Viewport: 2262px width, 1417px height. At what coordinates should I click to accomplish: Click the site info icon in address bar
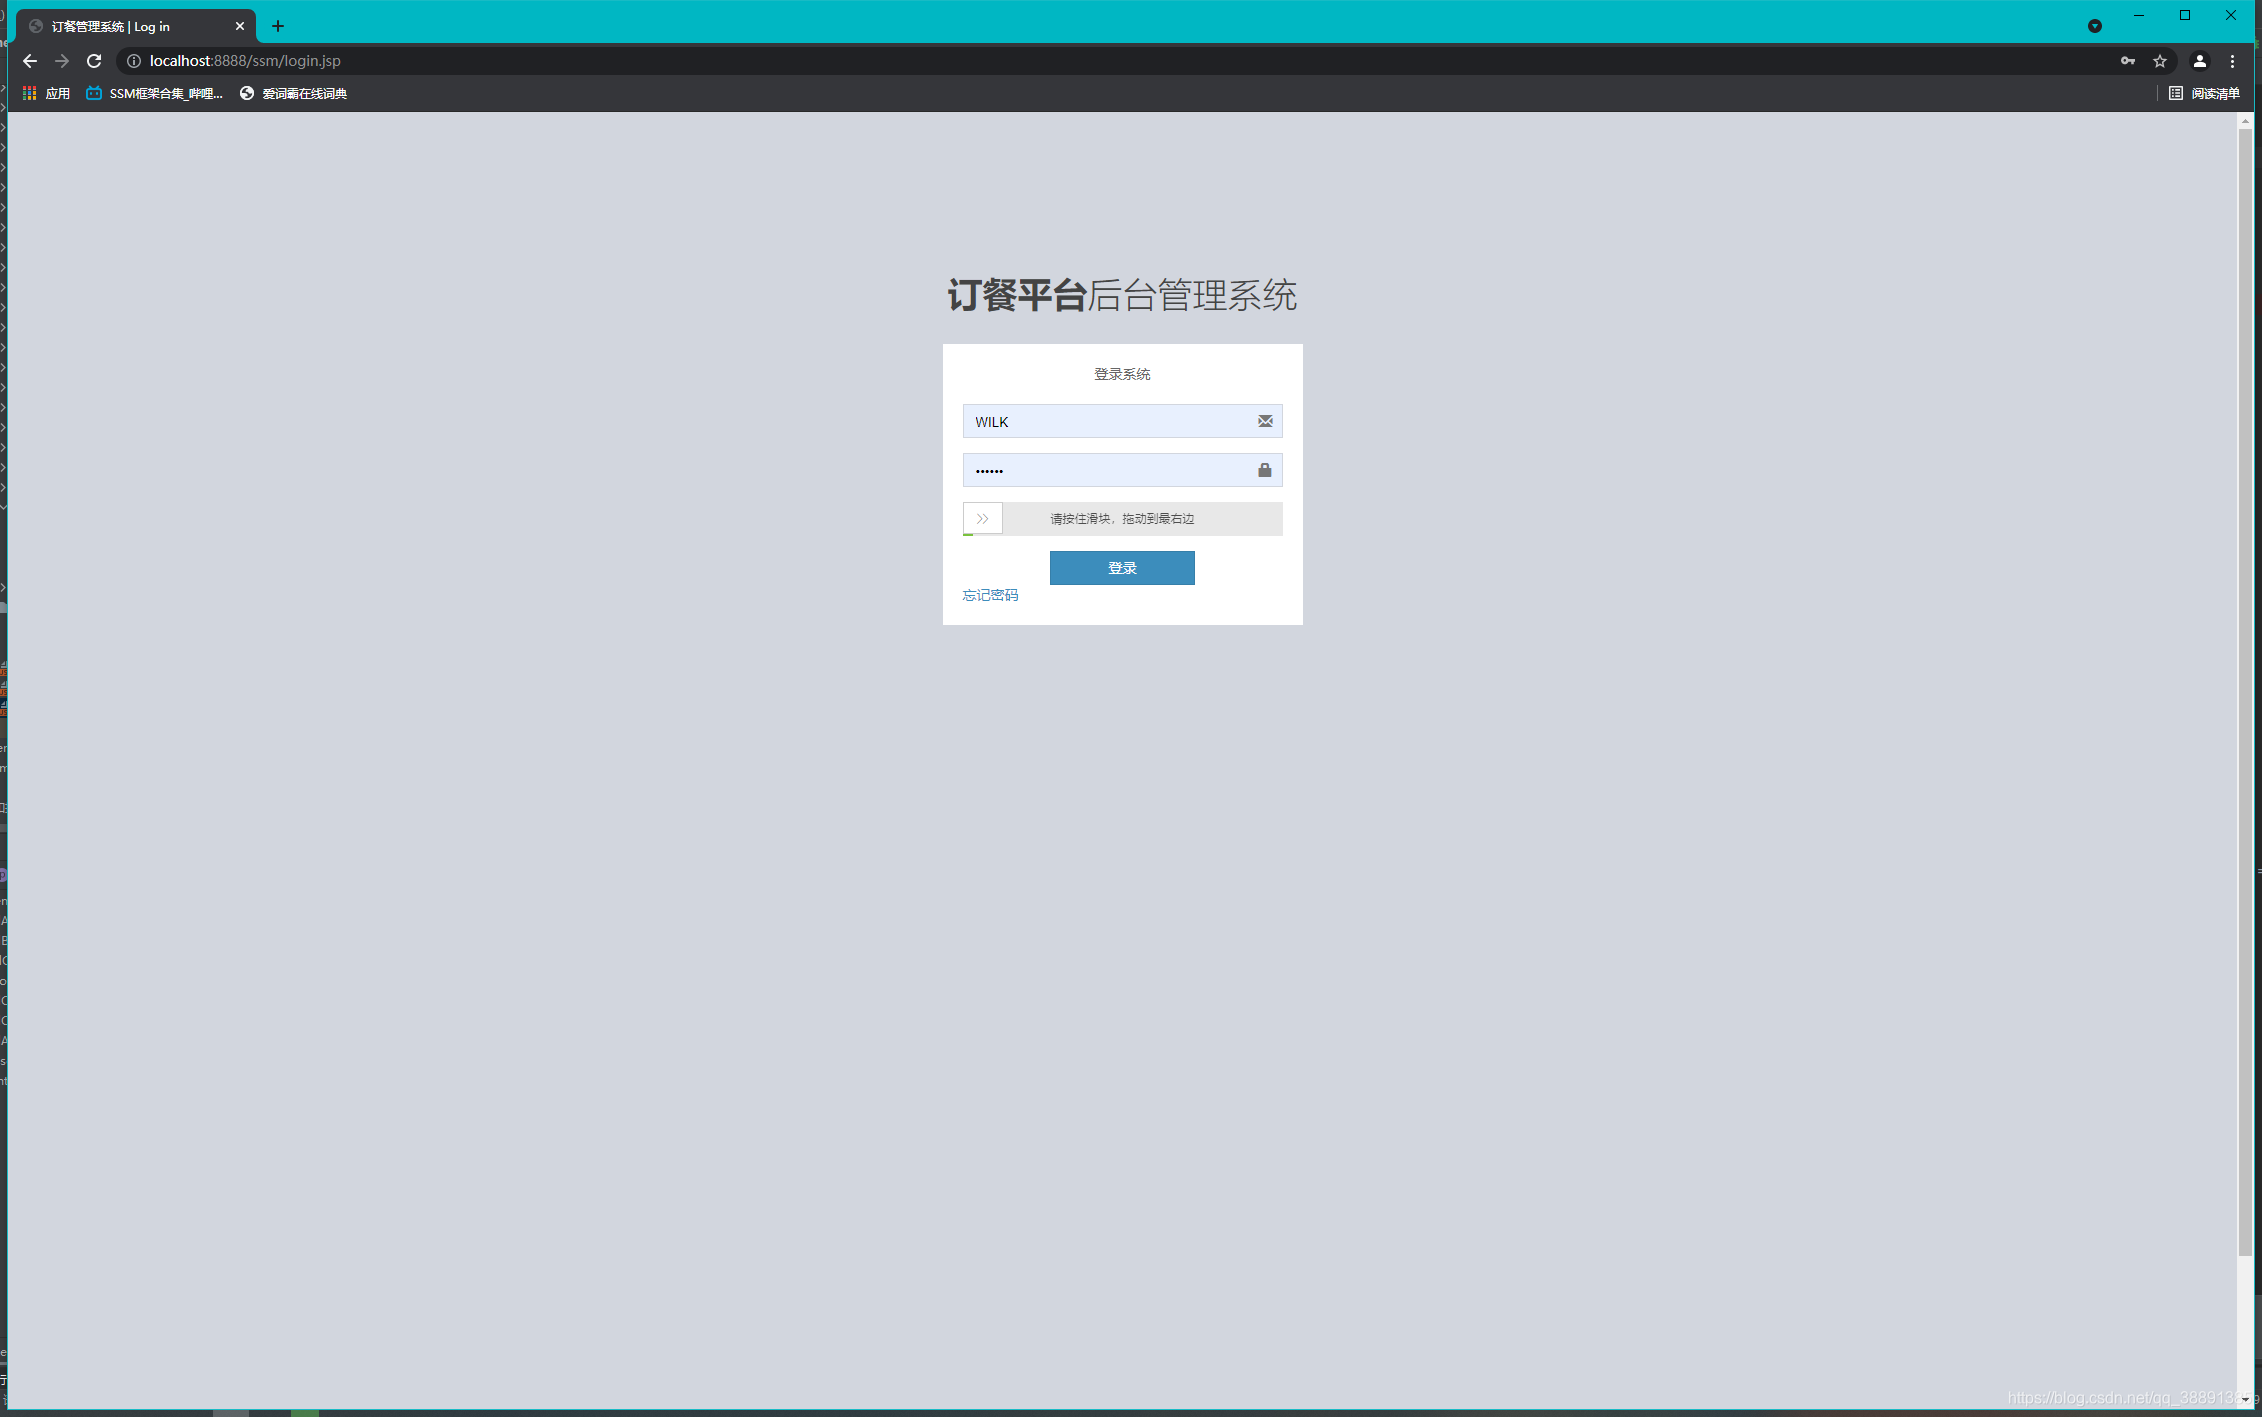(x=134, y=60)
